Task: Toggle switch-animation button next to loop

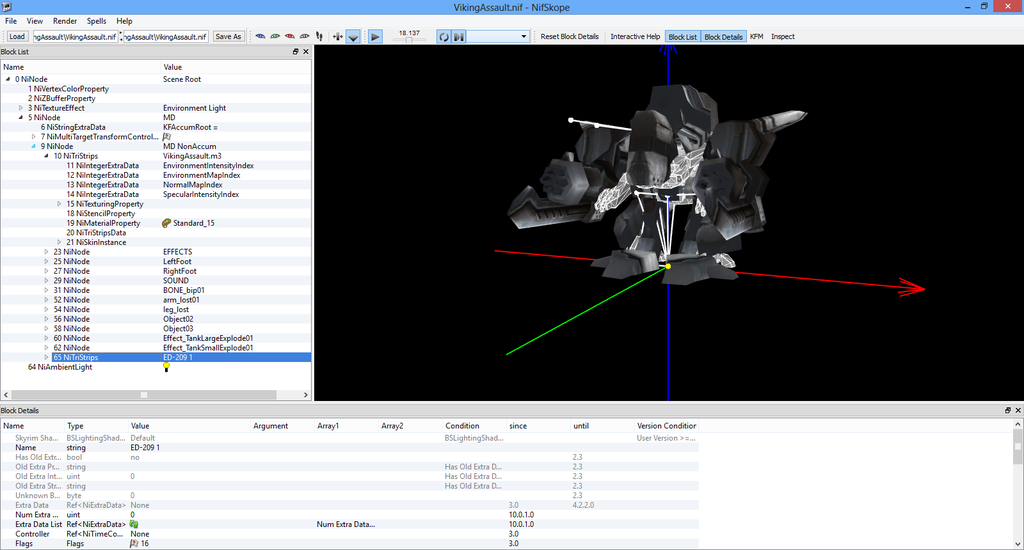Action: (459, 37)
